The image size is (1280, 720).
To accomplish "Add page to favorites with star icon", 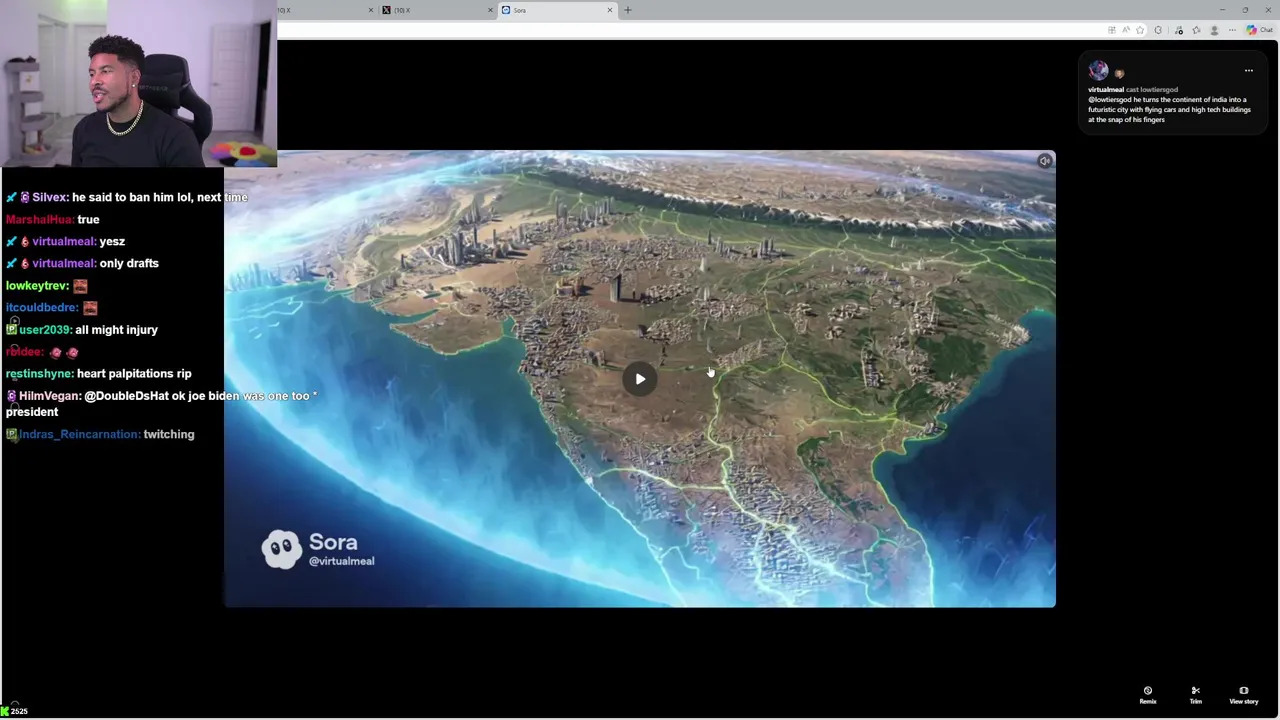I will point(1140,30).
